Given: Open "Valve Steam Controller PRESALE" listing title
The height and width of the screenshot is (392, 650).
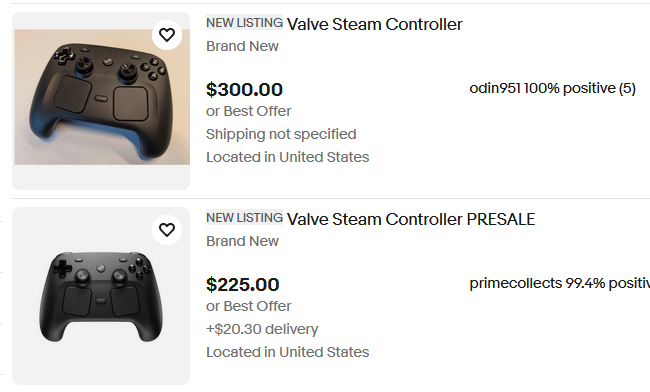Looking at the screenshot, I should tap(411, 219).
